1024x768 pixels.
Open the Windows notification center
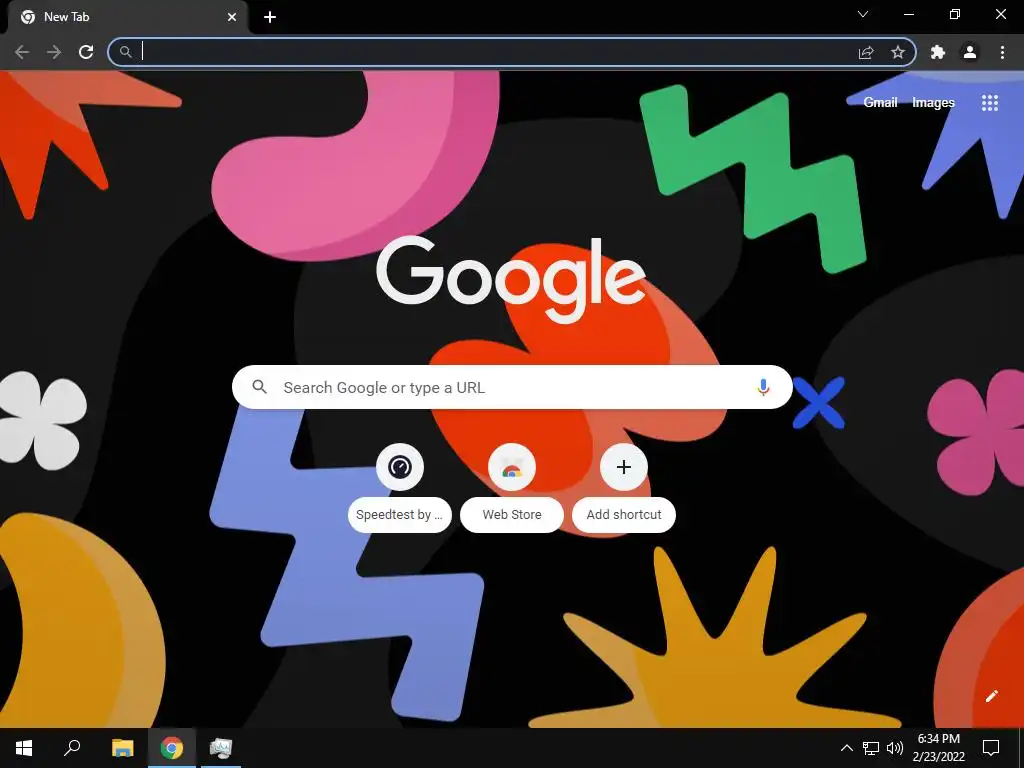point(991,748)
